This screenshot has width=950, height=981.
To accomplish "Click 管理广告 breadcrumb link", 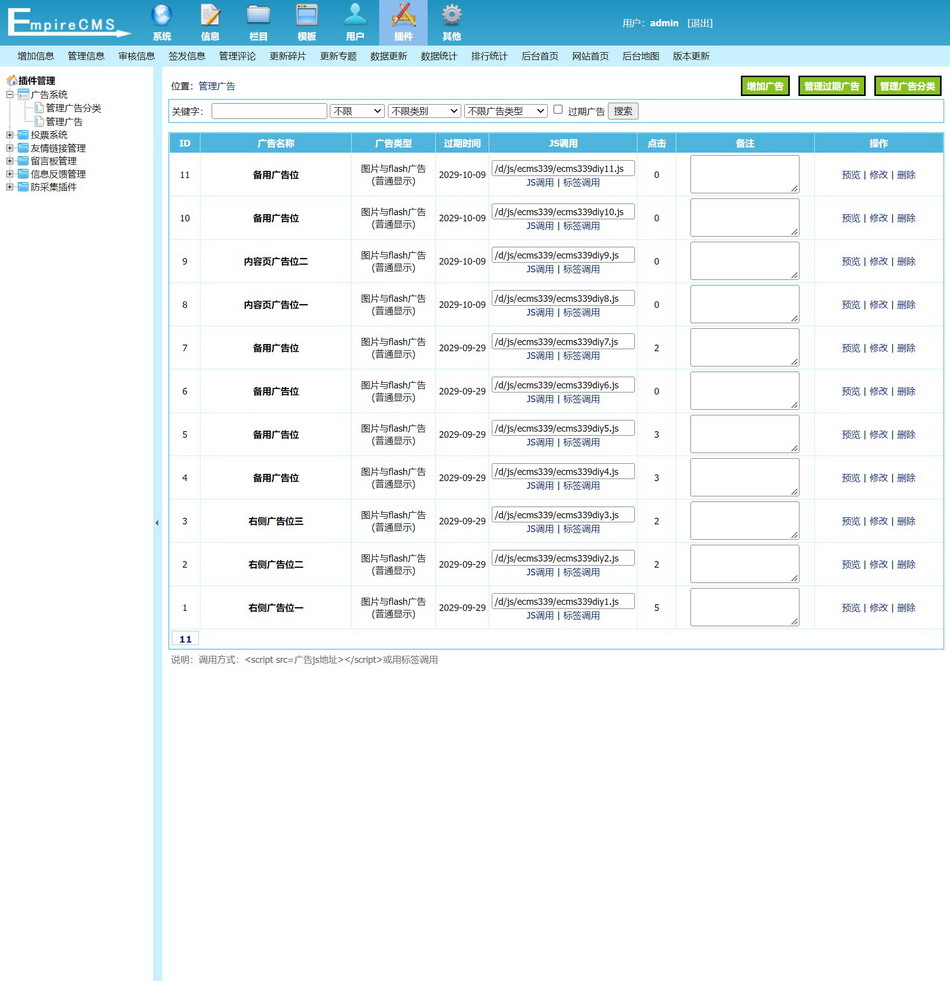I will coord(217,86).
